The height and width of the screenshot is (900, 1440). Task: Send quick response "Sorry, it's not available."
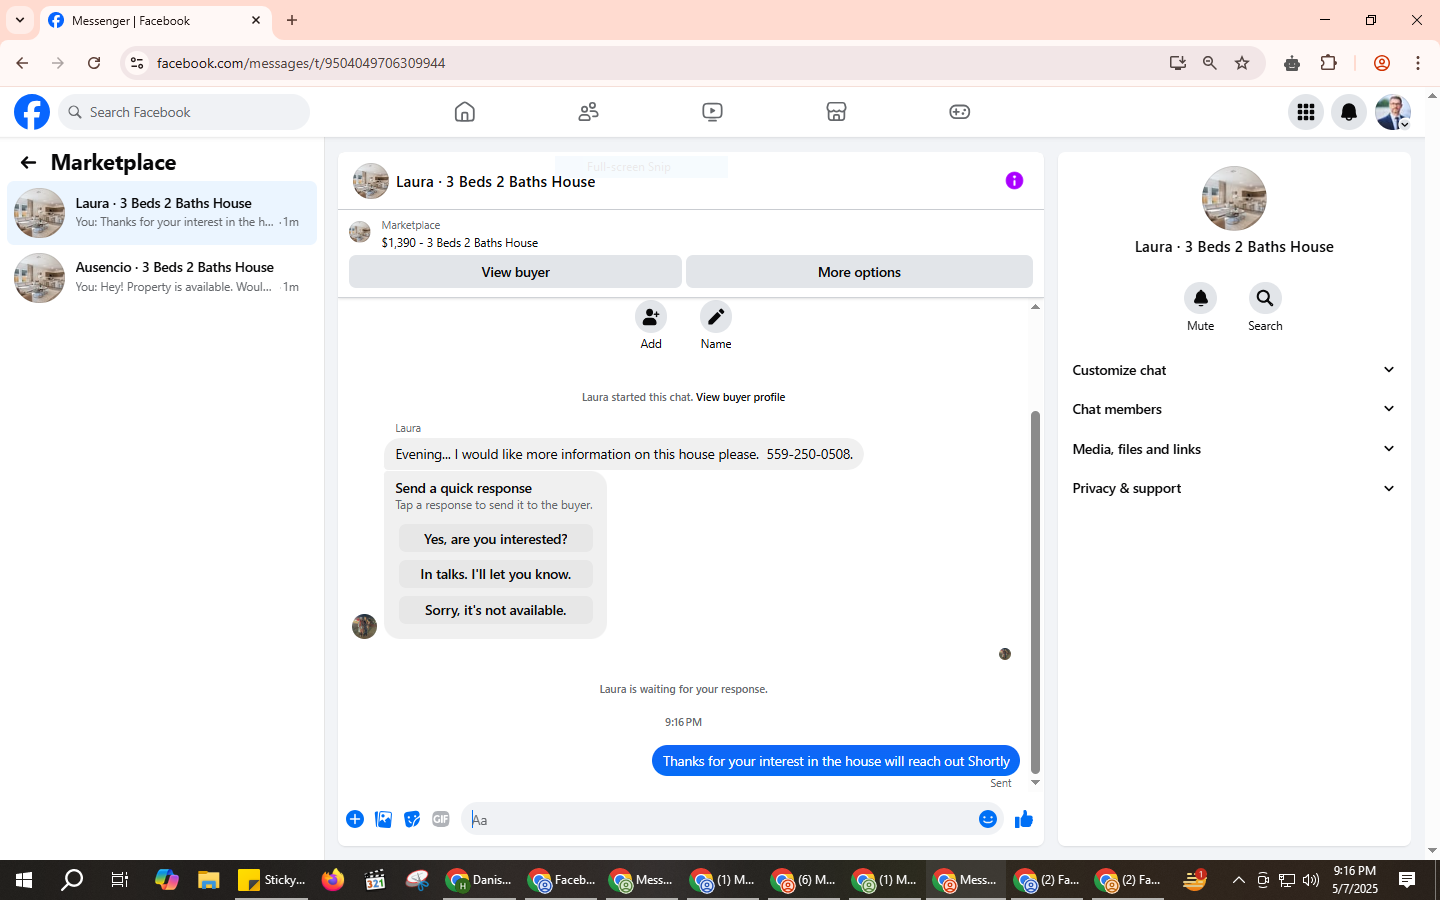pos(495,610)
